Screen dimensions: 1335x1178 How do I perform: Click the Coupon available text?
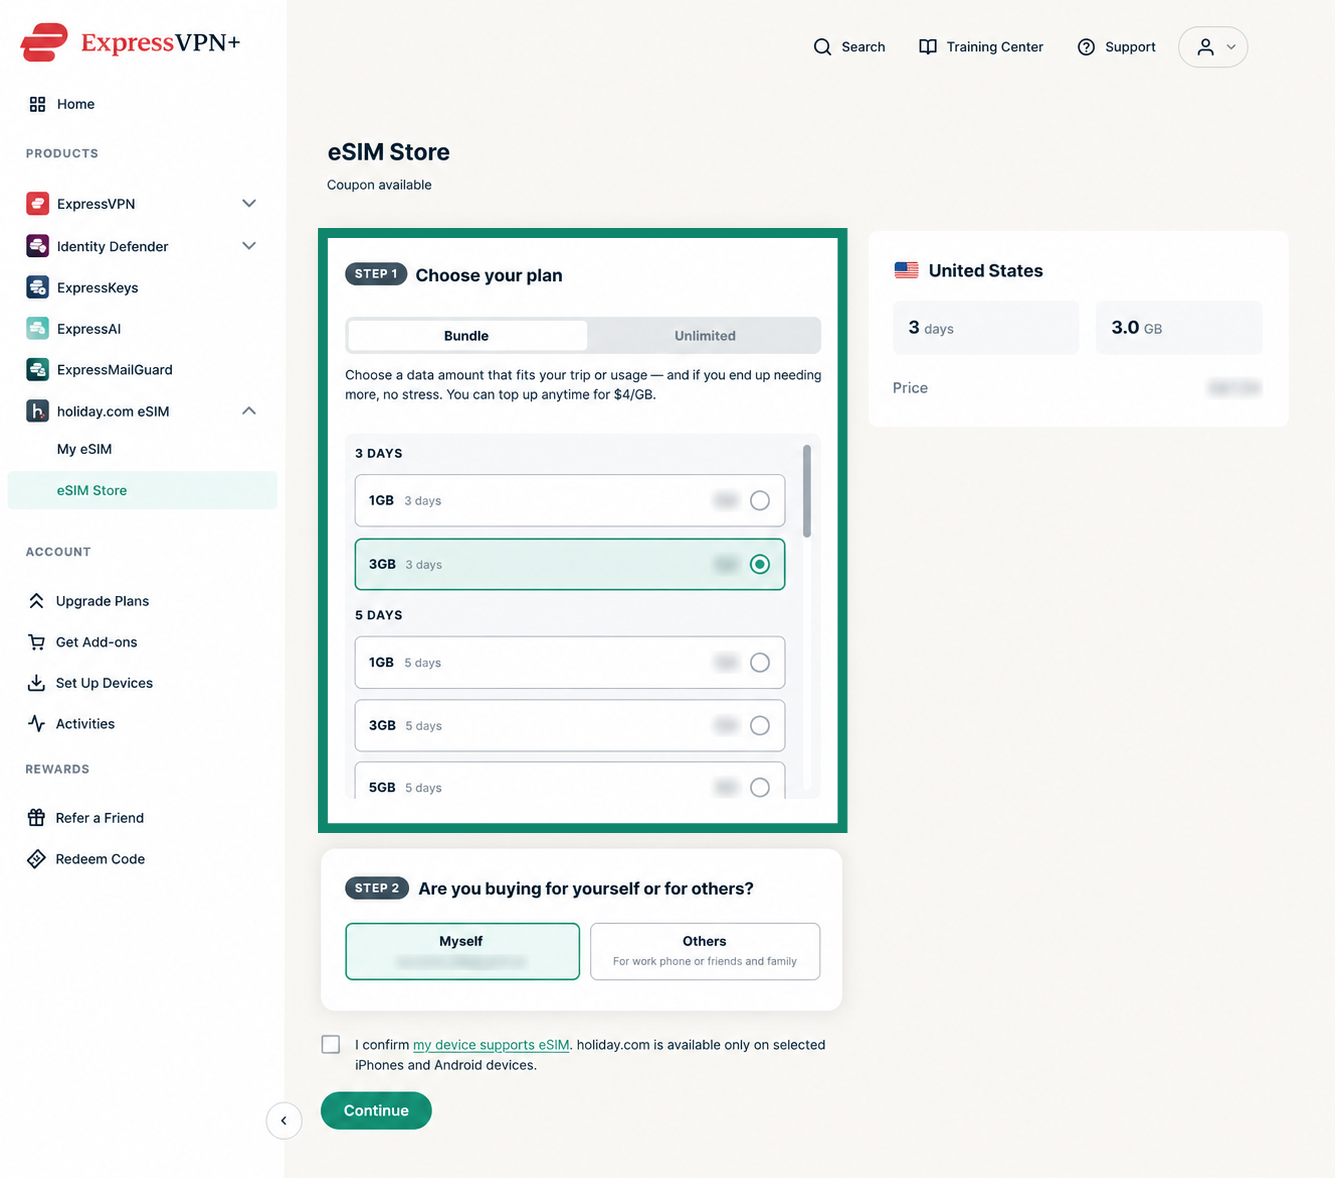point(379,185)
